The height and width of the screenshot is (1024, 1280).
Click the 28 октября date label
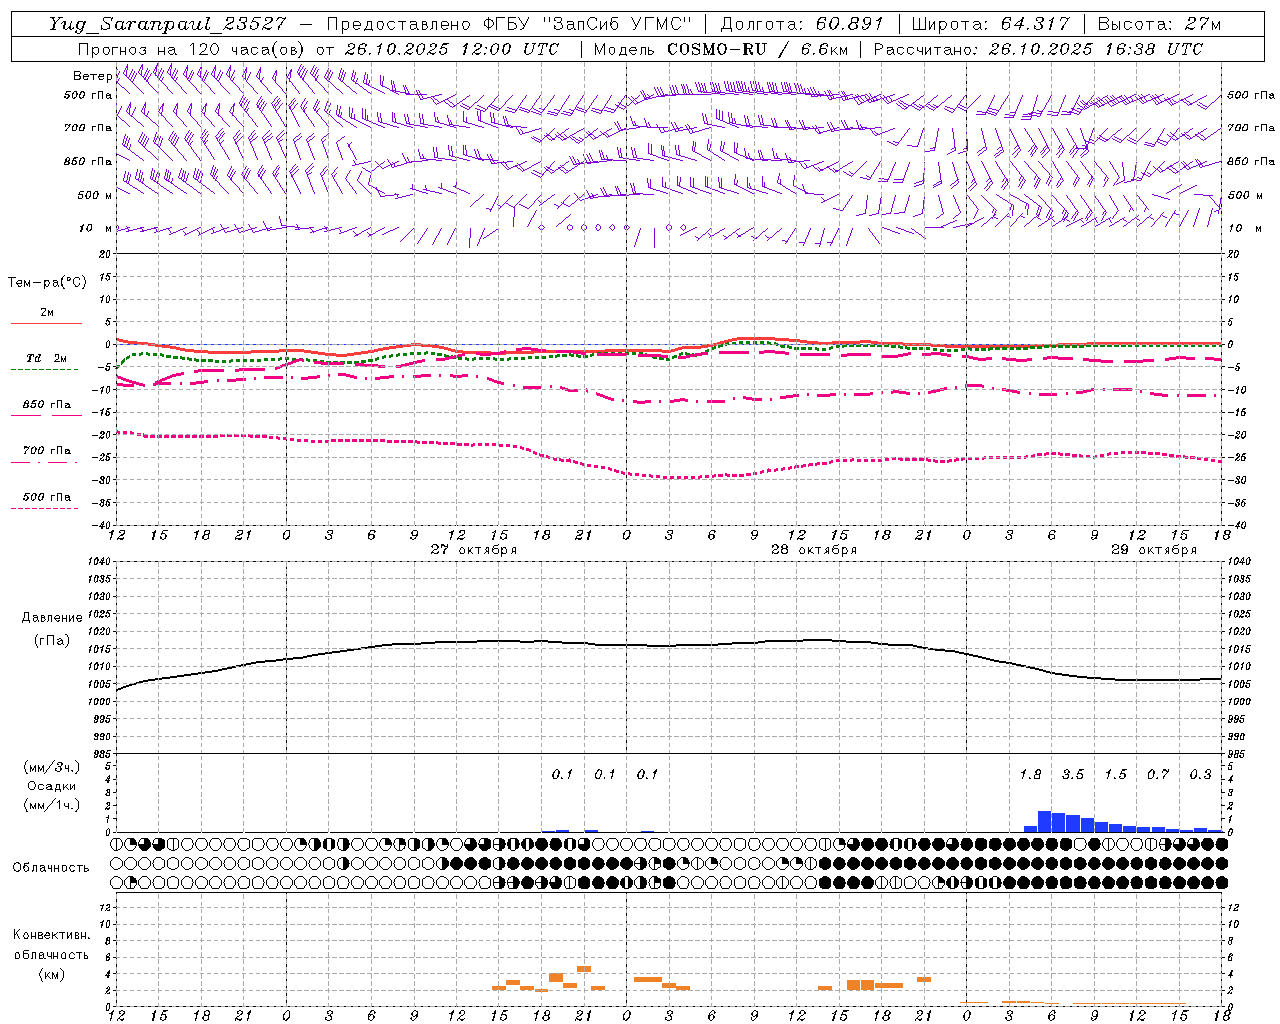[x=814, y=550]
